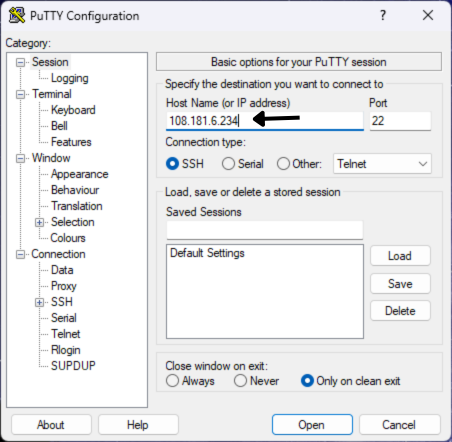The height and width of the screenshot is (442, 452).
Task: Click the Port input field
Action: pyautogui.click(x=400, y=121)
